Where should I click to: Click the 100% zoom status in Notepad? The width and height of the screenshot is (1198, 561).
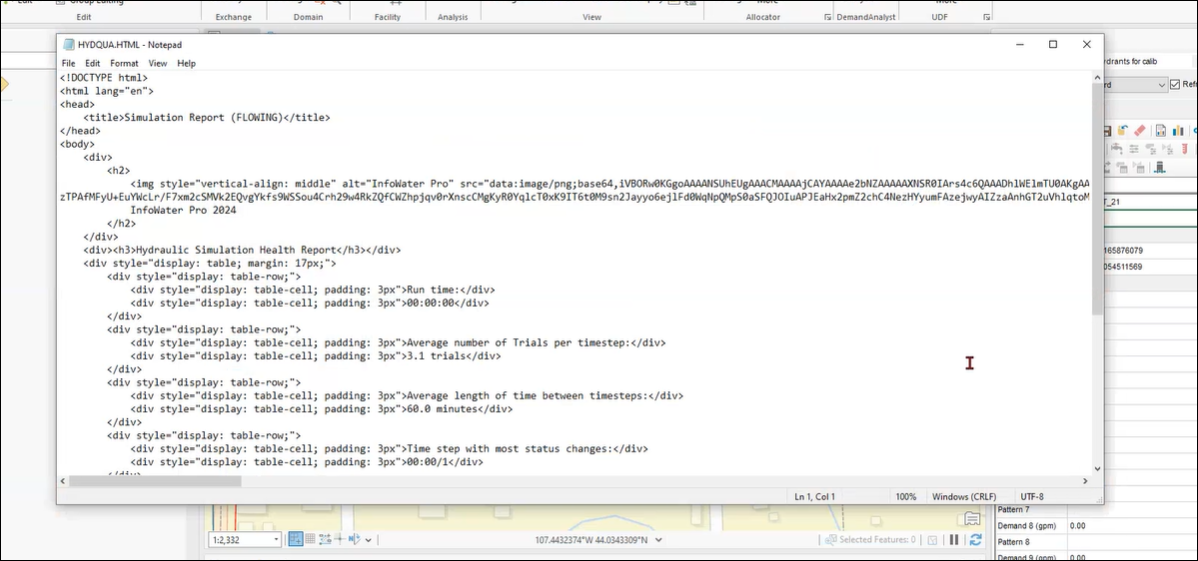[x=906, y=497]
